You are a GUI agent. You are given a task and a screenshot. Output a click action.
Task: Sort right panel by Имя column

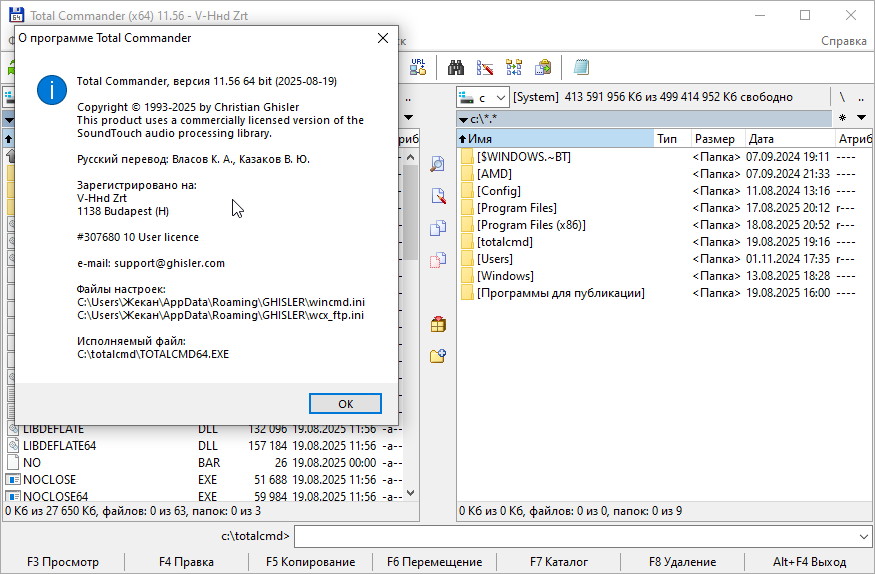click(555, 138)
